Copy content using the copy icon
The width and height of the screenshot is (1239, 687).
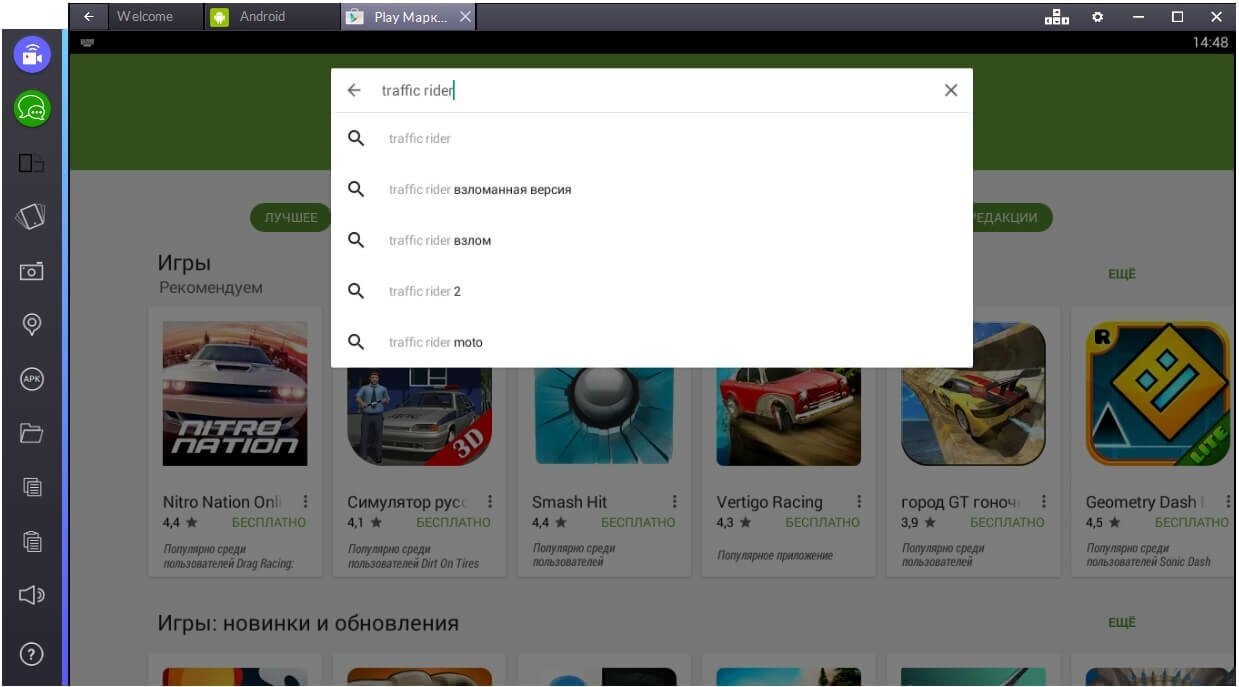click(31, 488)
